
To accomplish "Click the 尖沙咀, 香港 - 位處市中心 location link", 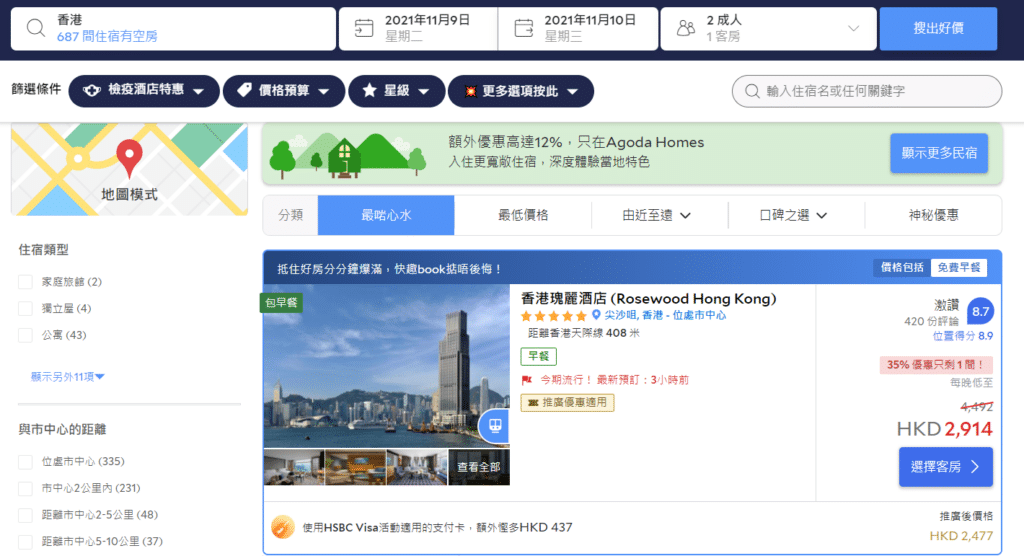I will [x=665, y=315].
